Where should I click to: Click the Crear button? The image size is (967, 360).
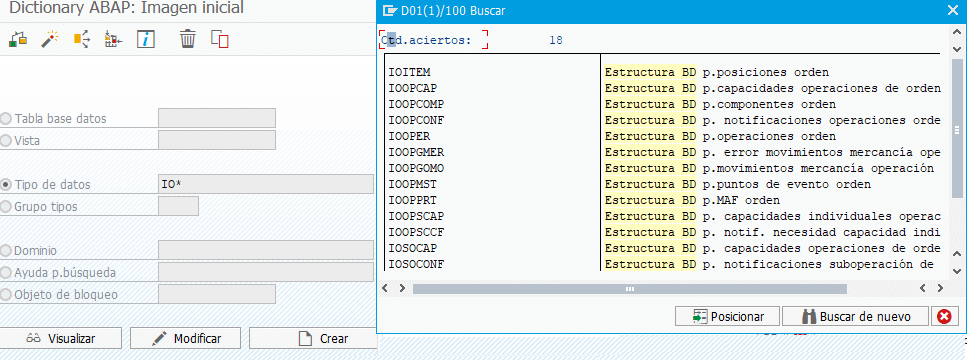click(x=312, y=338)
